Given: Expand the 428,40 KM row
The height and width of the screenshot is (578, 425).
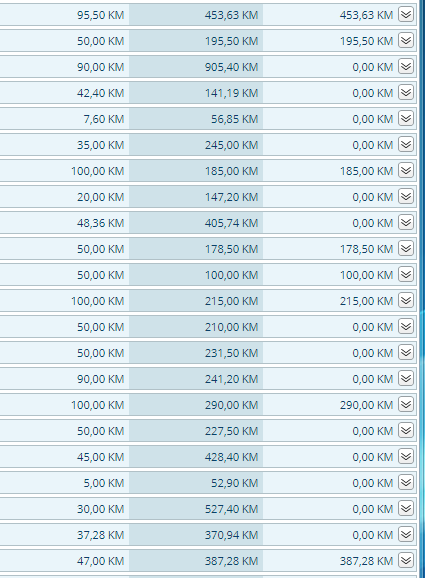Looking at the screenshot, I should click(x=406, y=456).
